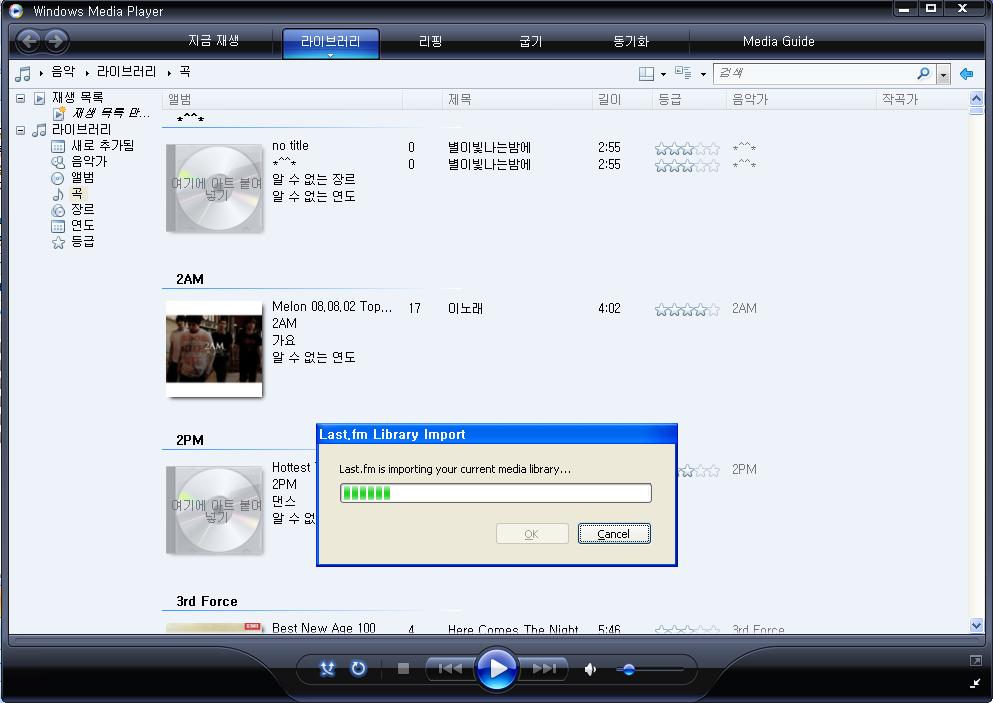Select 음악가 in the library tree

coord(89,162)
